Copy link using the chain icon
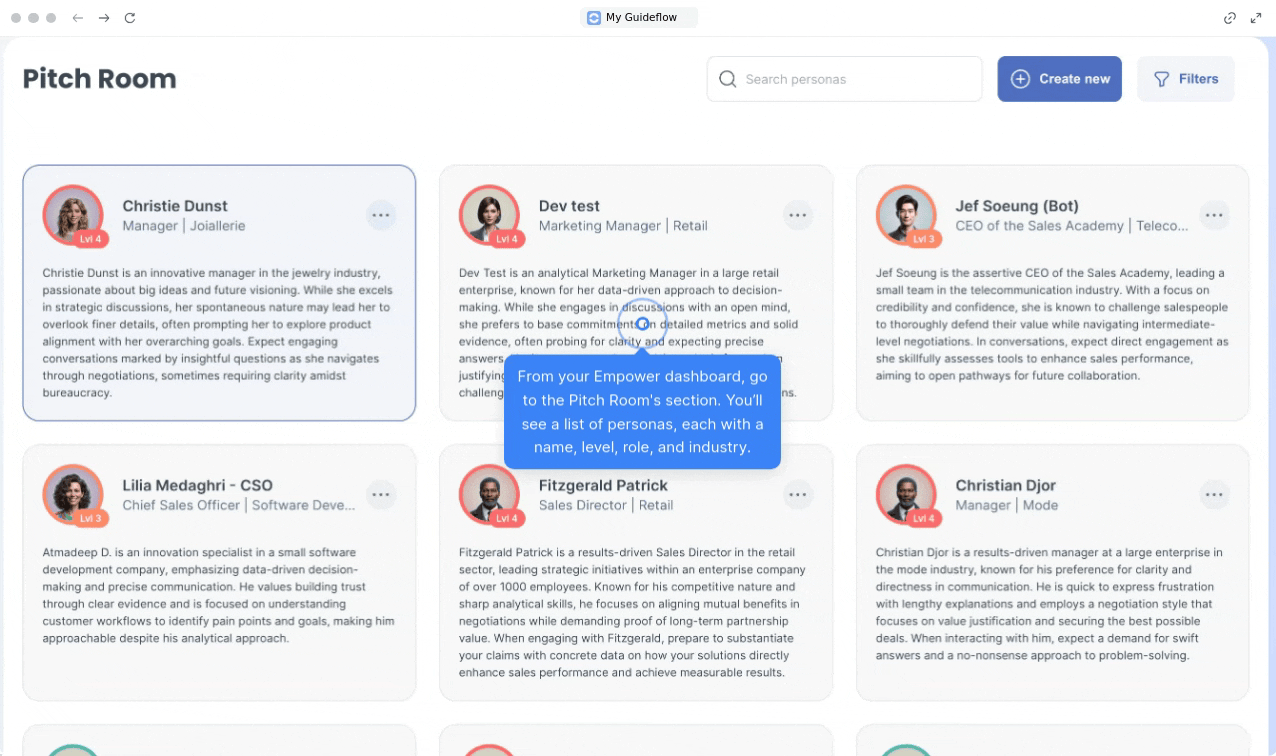This screenshot has height=756, width=1276. [1230, 18]
